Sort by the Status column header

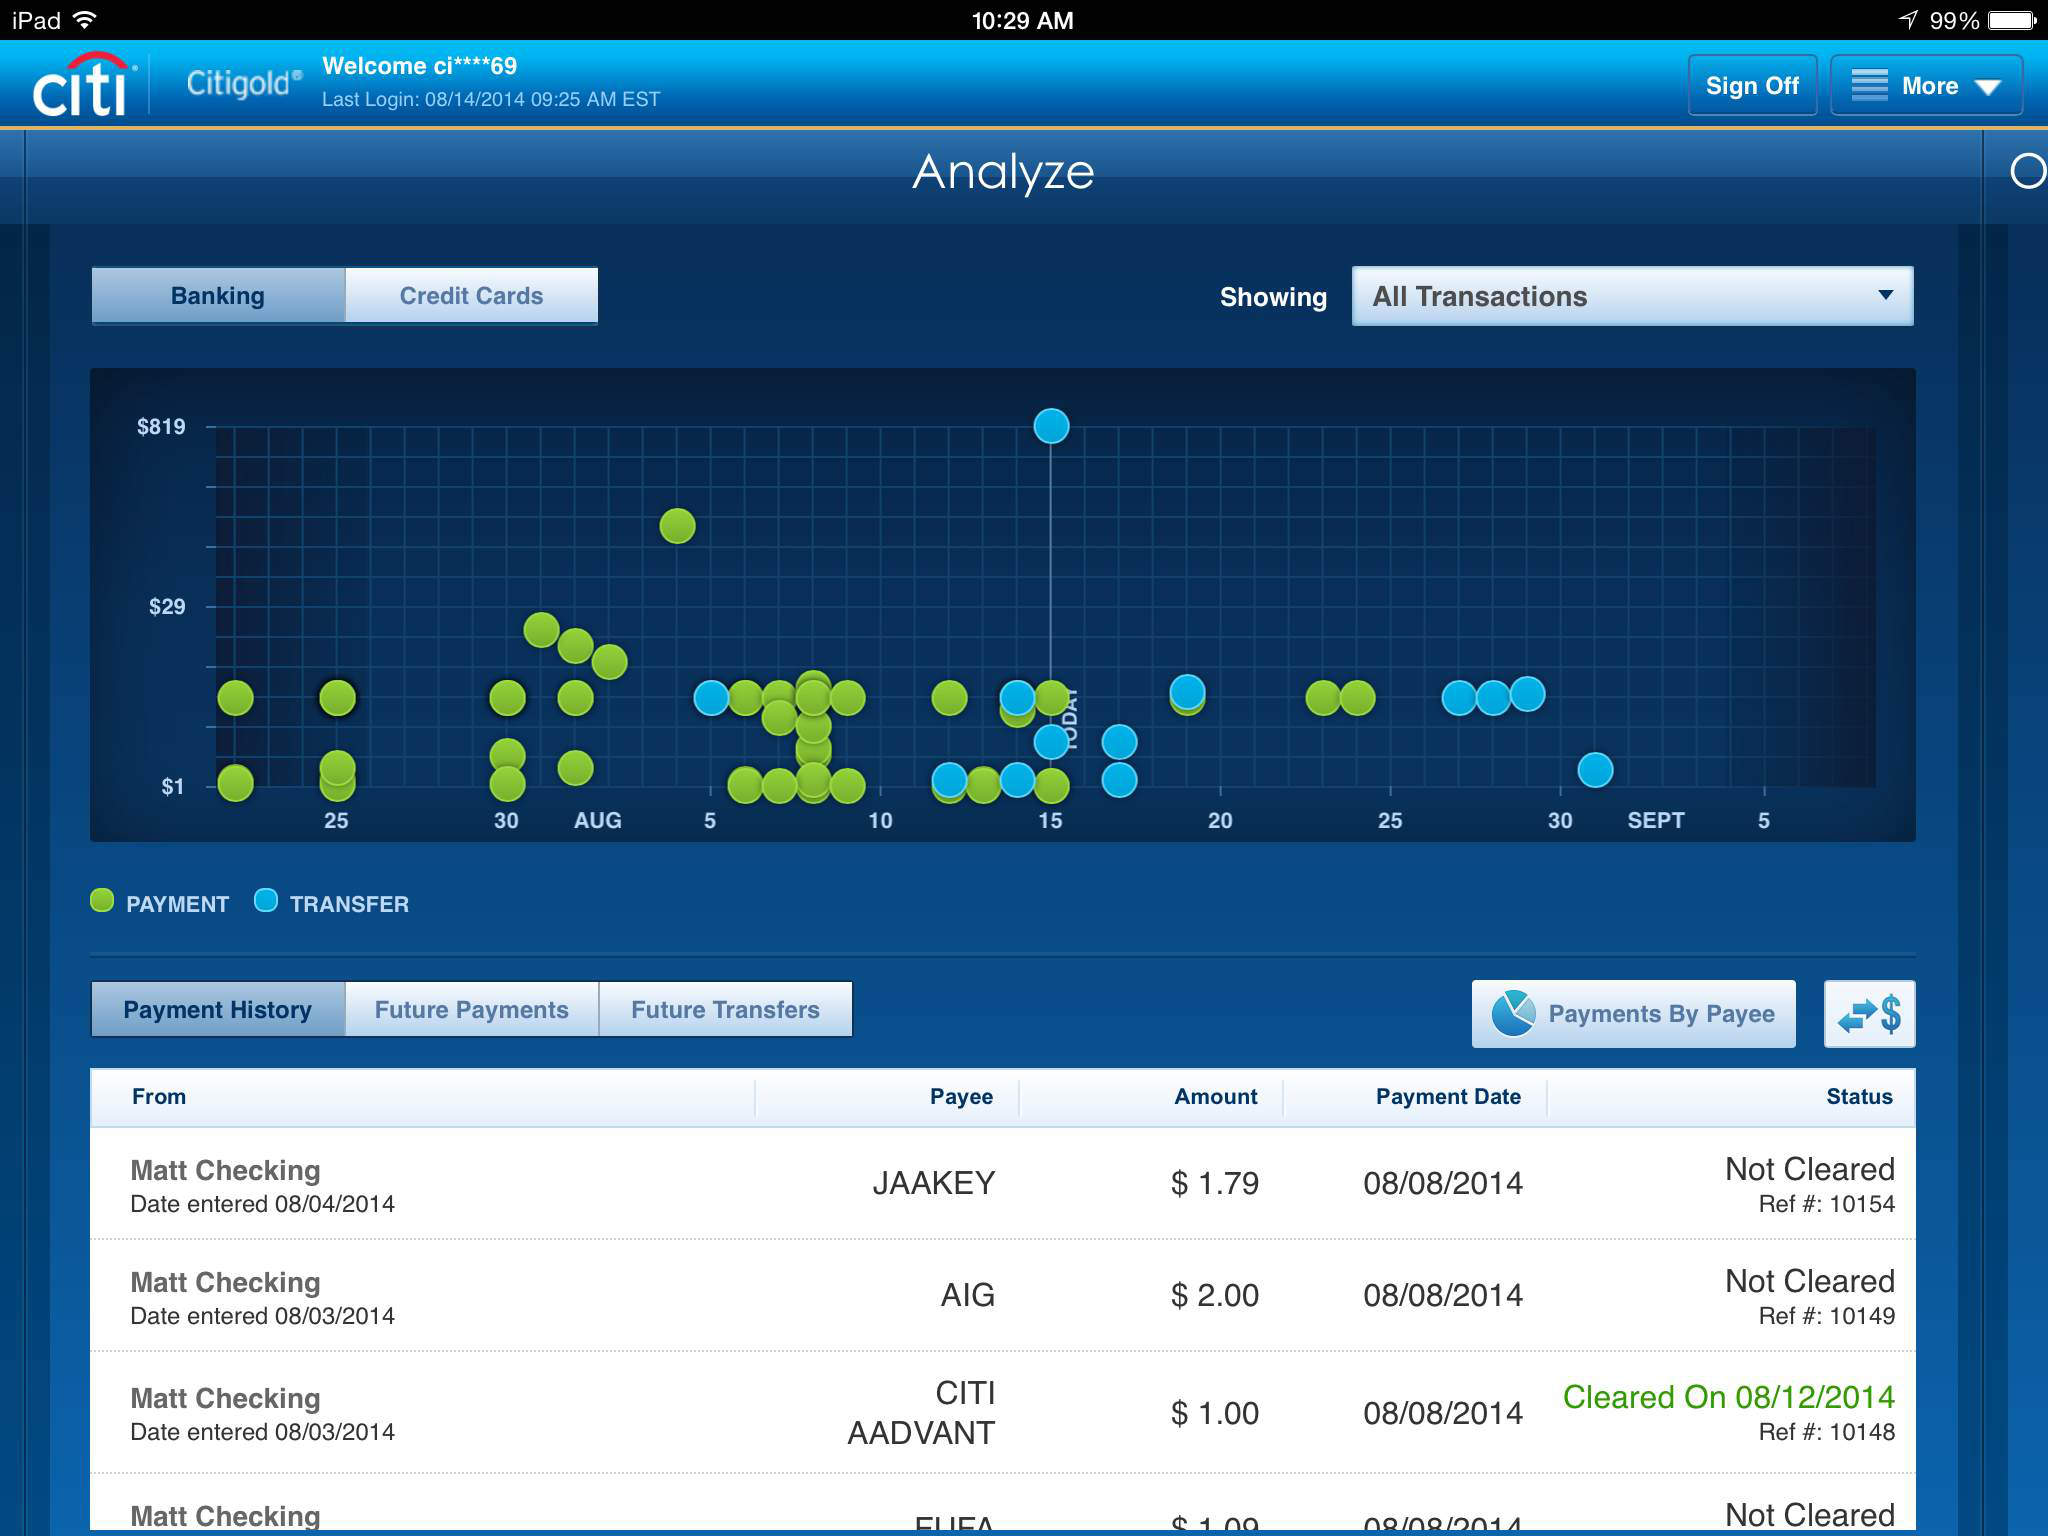1859,1097
